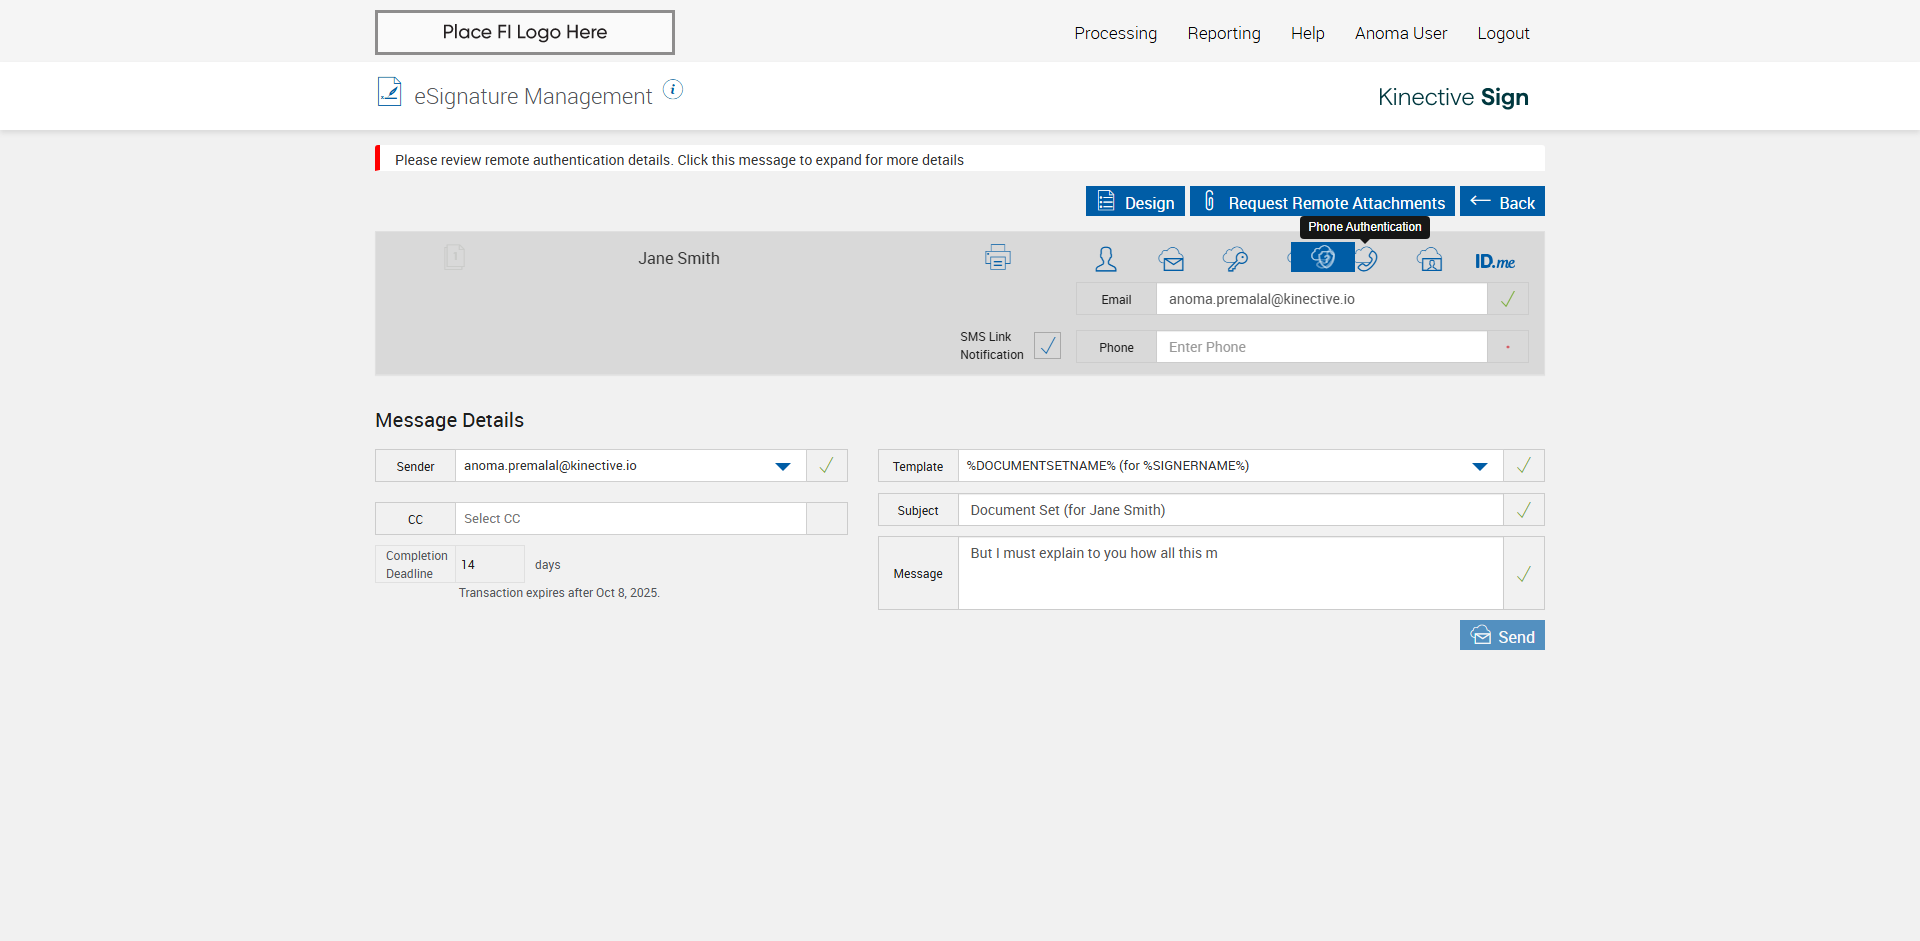1920x941 pixels.
Task: Click the highlighted cloud shield authentication icon
Action: coord(1322,257)
